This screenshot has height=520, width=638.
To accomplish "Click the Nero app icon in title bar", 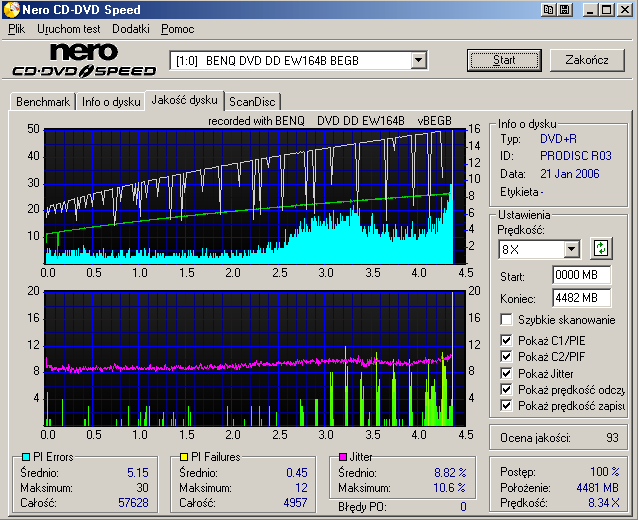I will [x=11, y=10].
